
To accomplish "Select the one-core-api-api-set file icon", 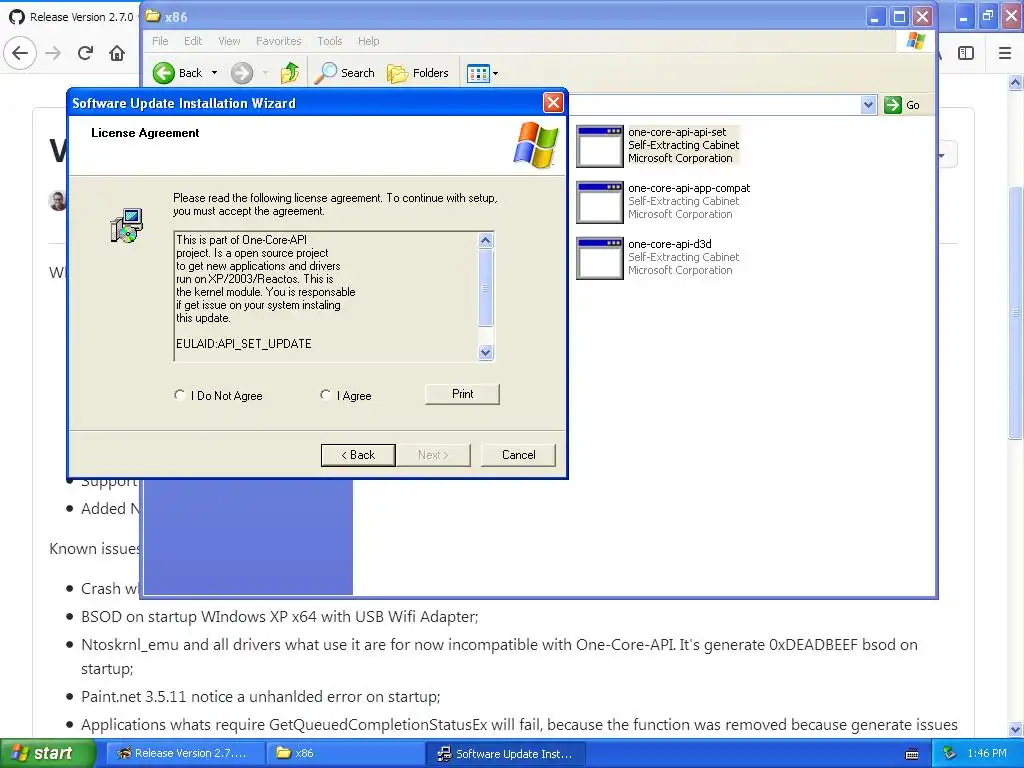I will (x=600, y=146).
